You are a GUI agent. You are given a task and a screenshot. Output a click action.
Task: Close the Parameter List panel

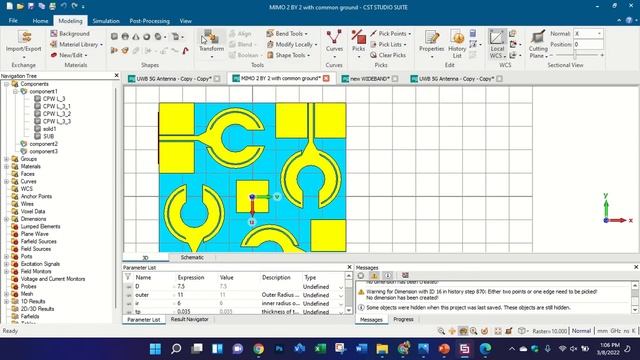349,267
